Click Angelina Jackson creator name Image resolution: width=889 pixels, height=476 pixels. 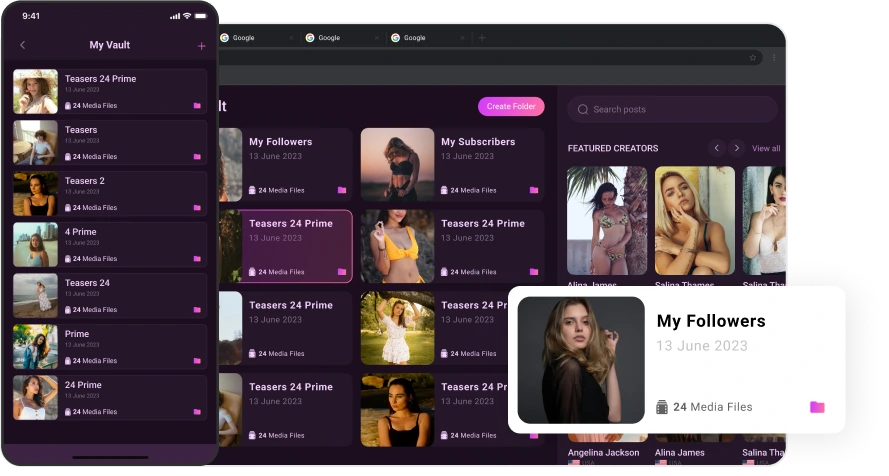(603, 452)
